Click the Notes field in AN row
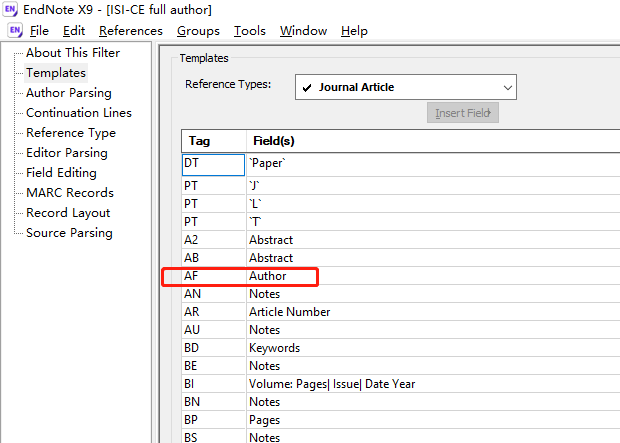 click(x=433, y=294)
